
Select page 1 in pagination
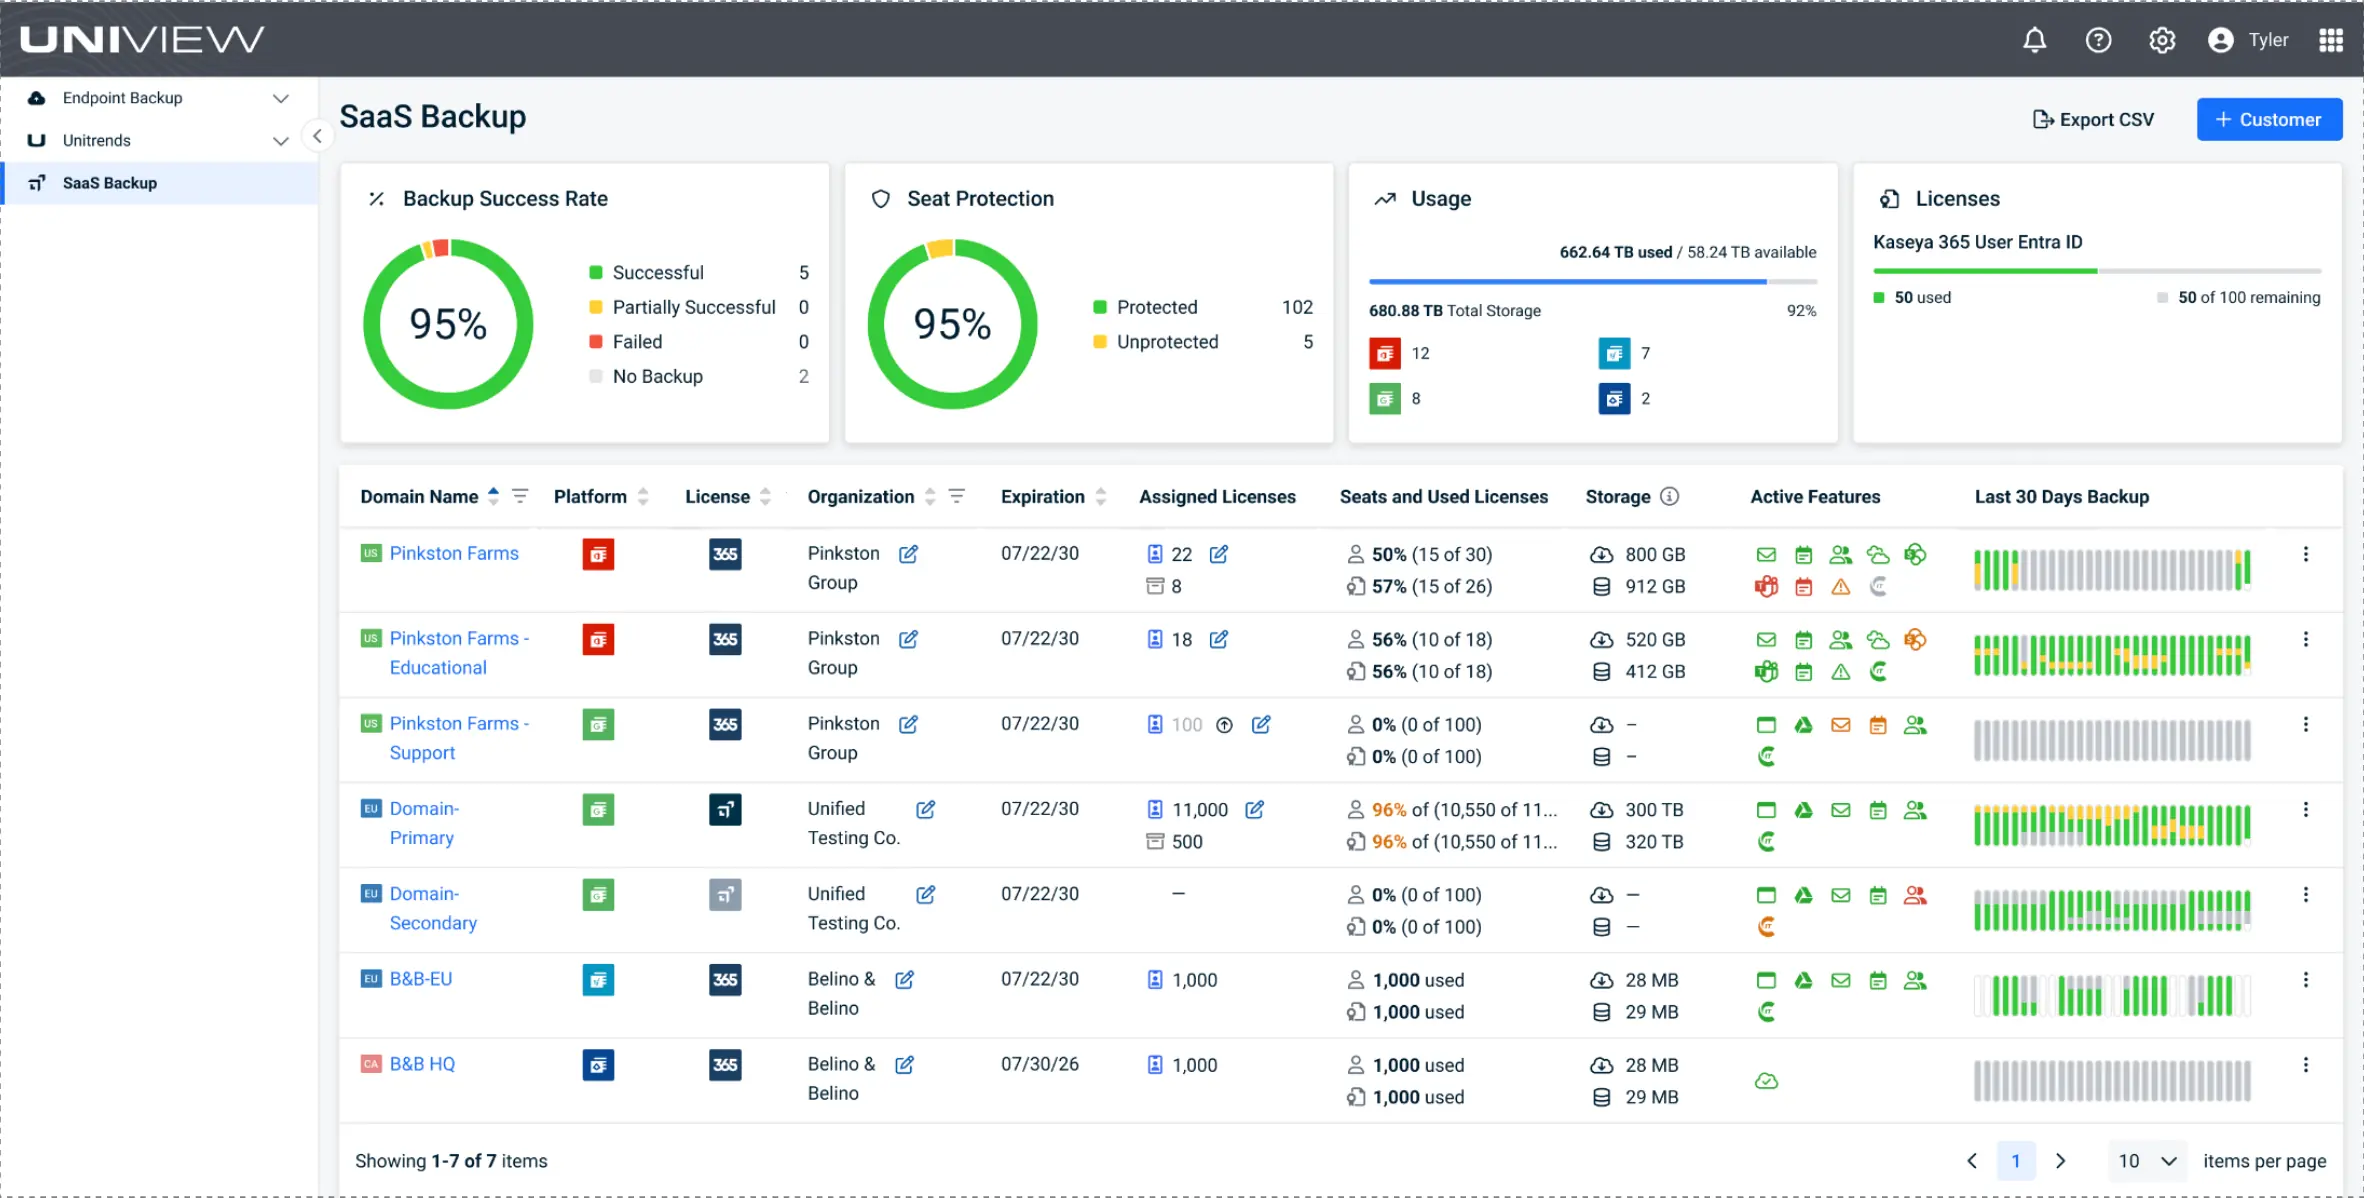click(x=2016, y=1161)
